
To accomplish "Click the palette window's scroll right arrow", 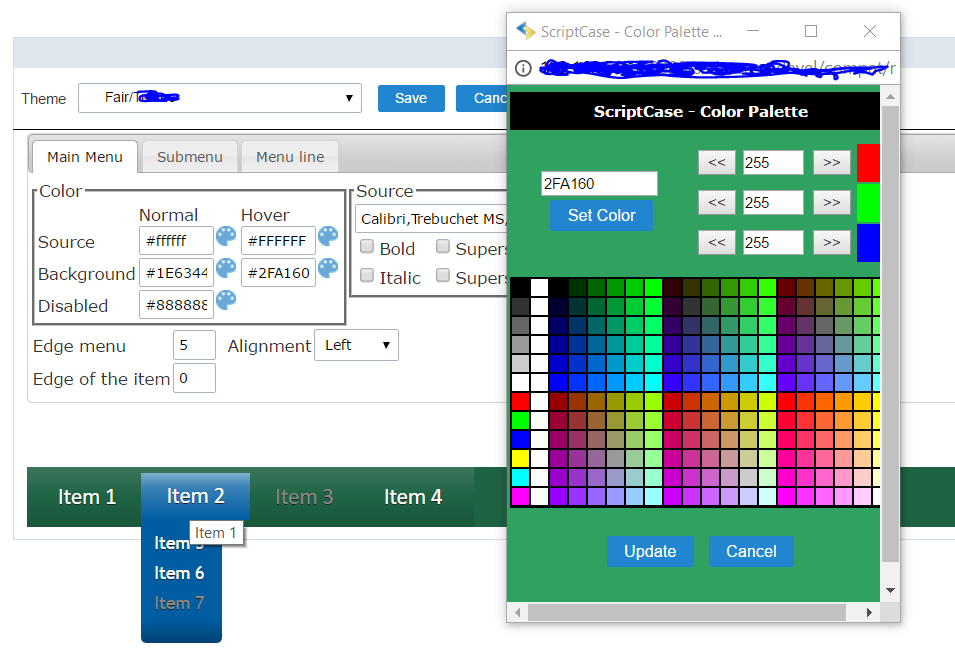I will pos(869,612).
